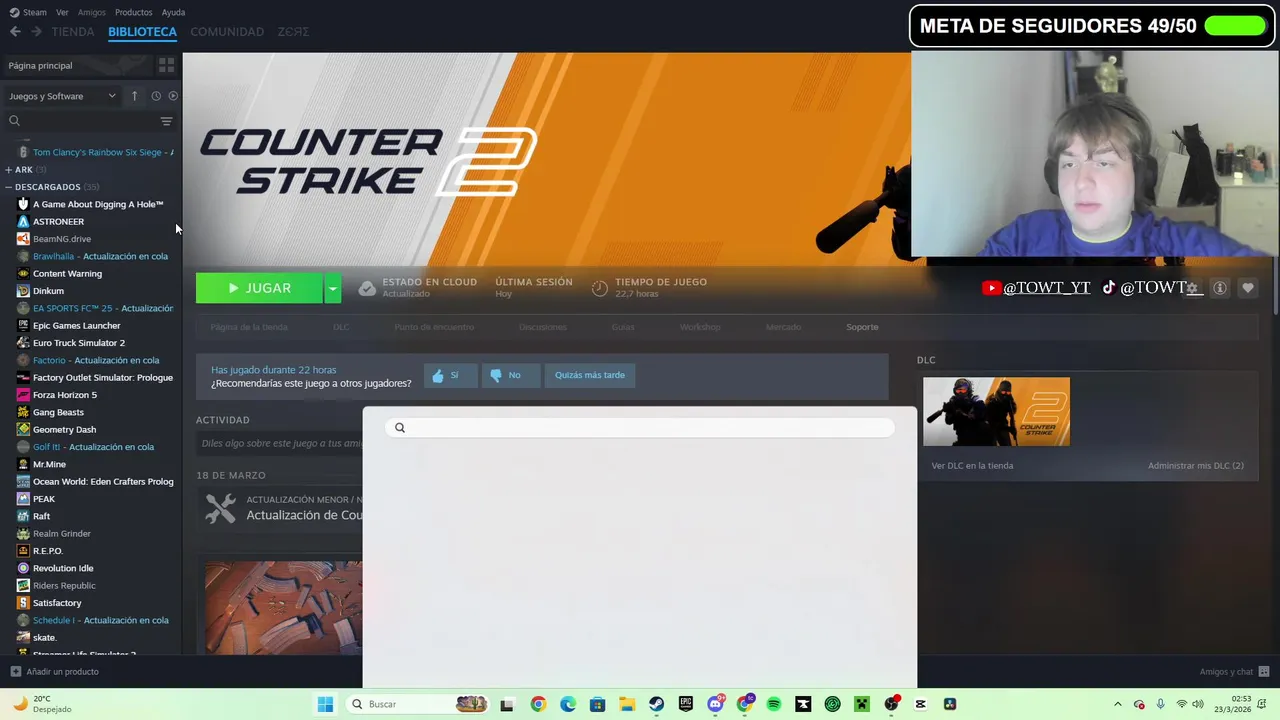
Task: Go forward with the right arrow
Action: coord(36,32)
